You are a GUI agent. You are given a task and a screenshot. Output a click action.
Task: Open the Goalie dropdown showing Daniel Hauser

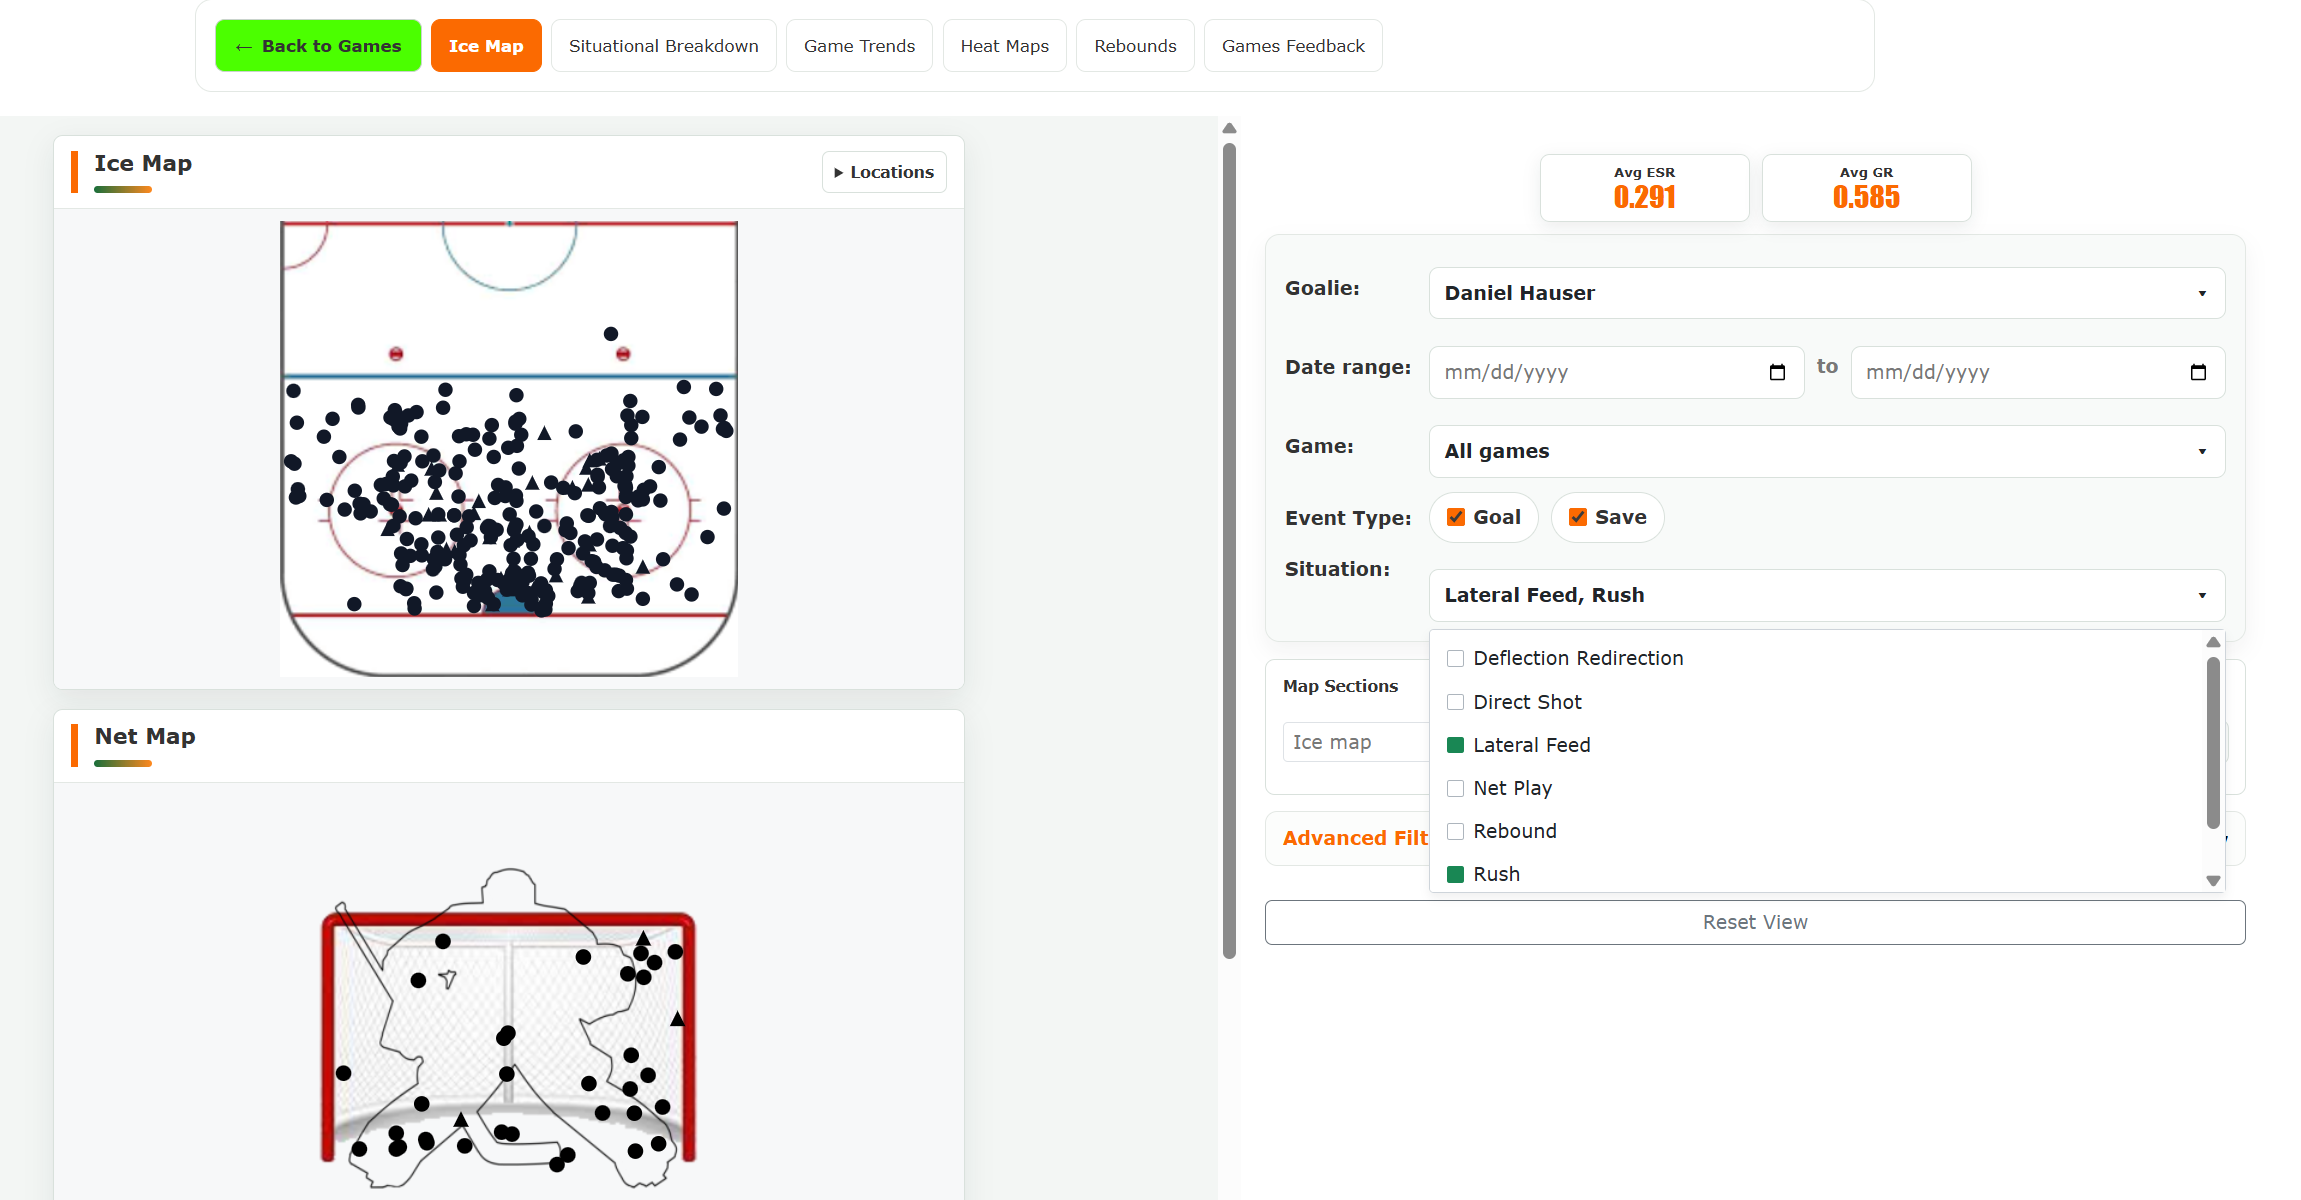click(x=1826, y=293)
